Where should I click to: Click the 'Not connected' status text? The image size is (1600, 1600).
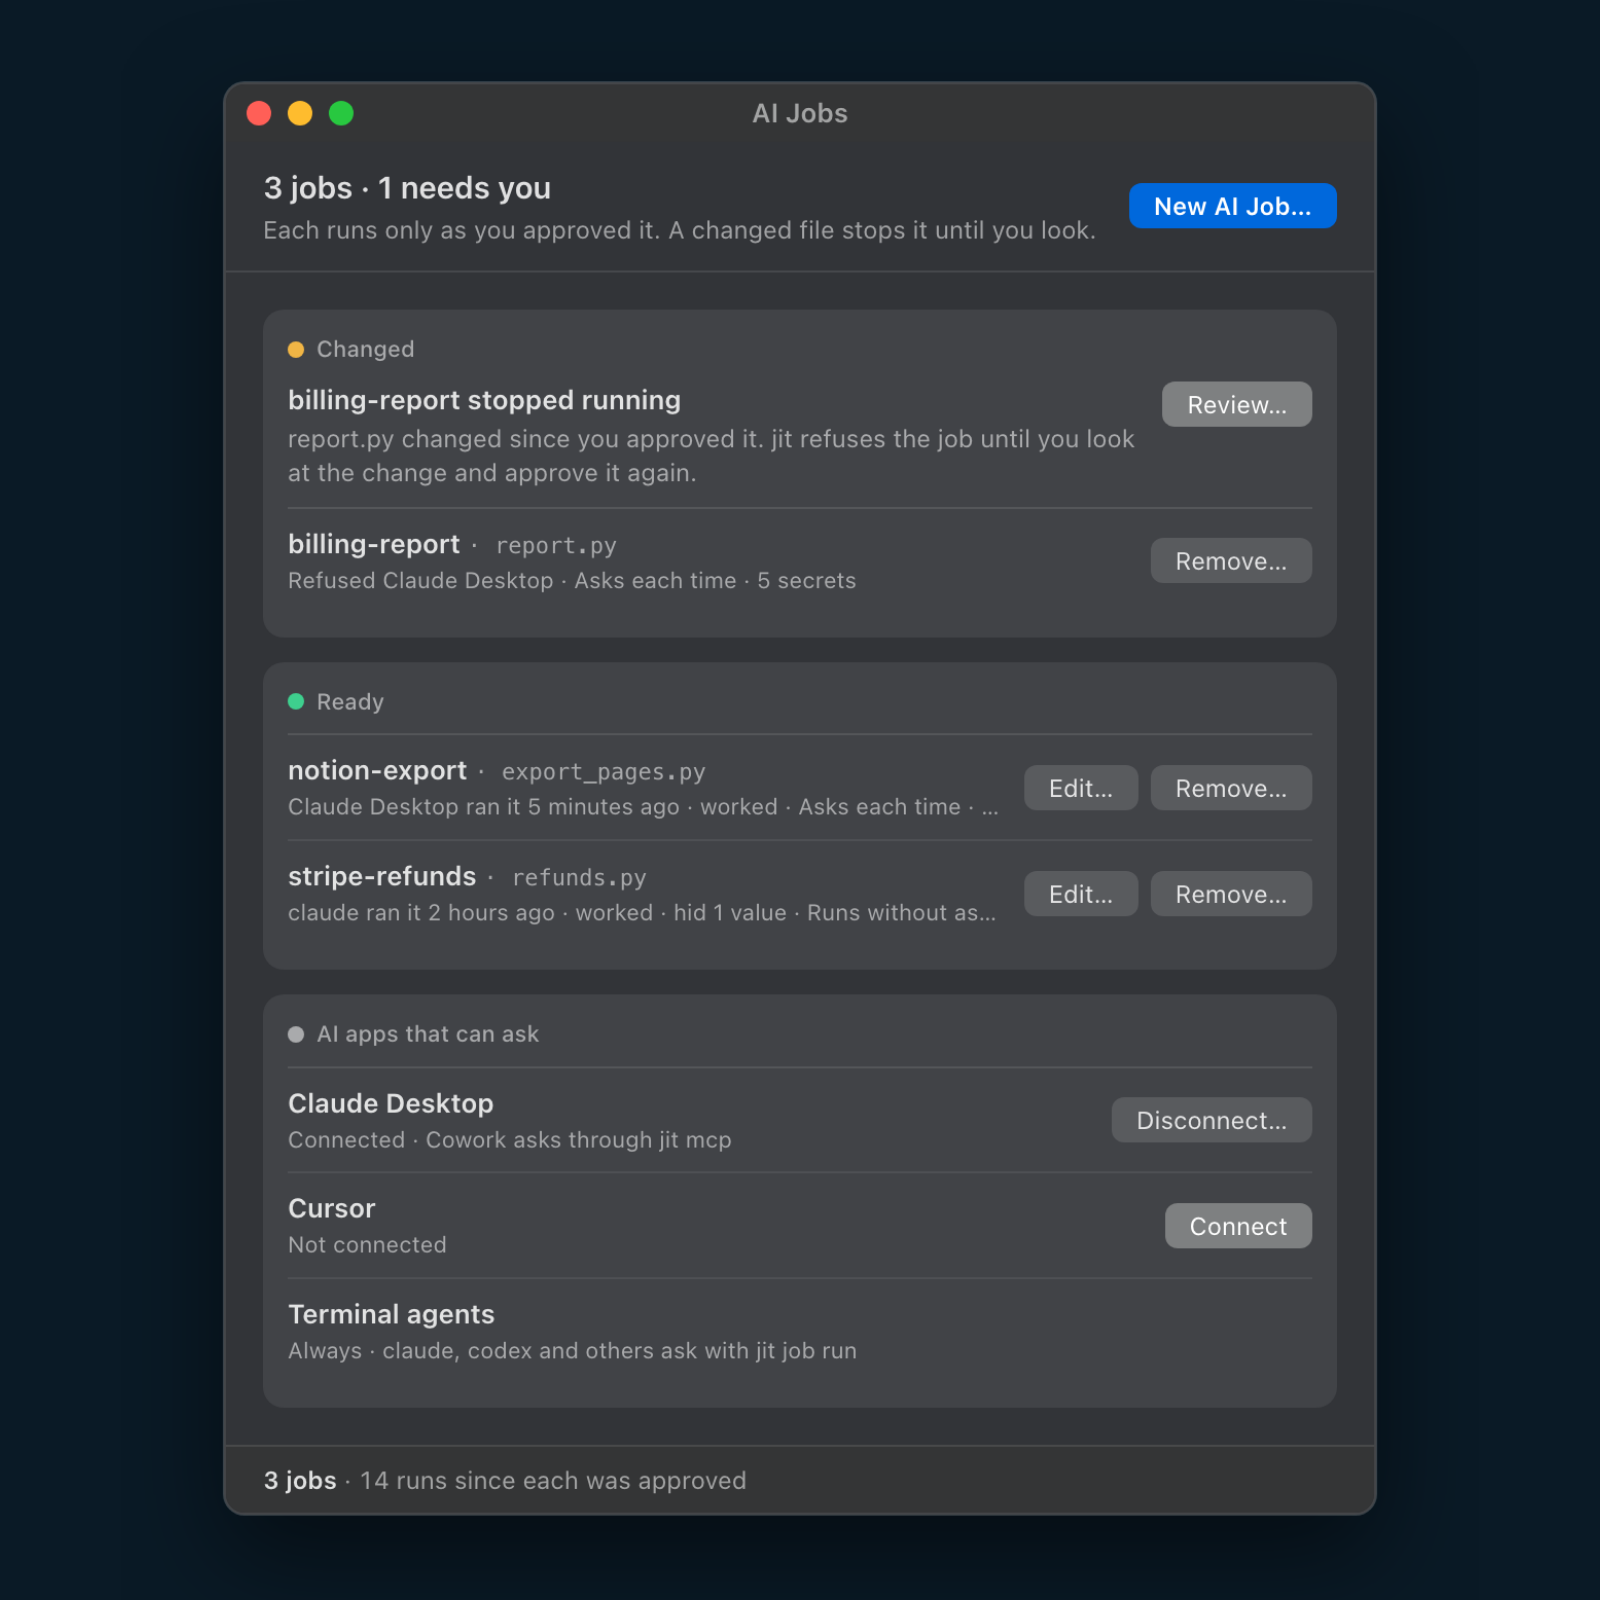click(367, 1245)
